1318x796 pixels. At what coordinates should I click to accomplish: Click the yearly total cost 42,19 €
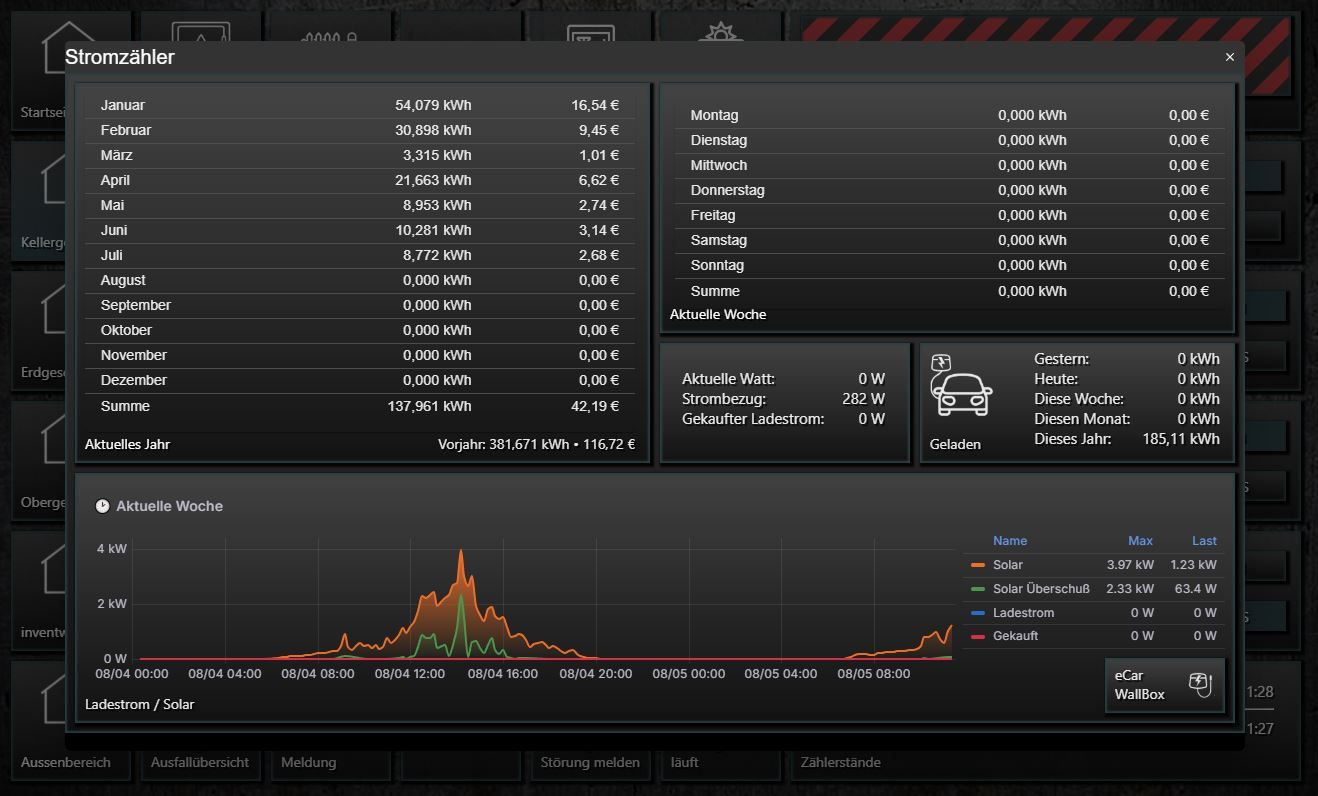595,406
